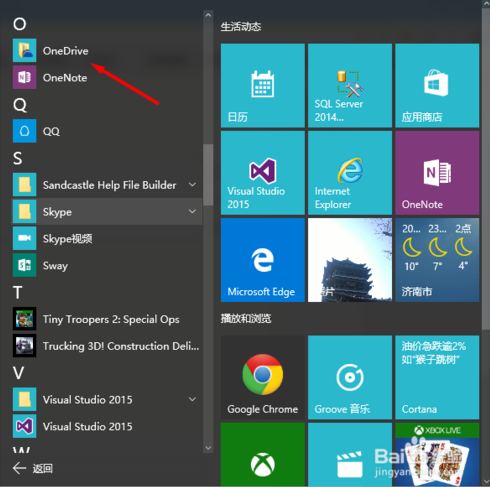Click the Sandcastle Help File Builder folder icon

coord(24,185)
